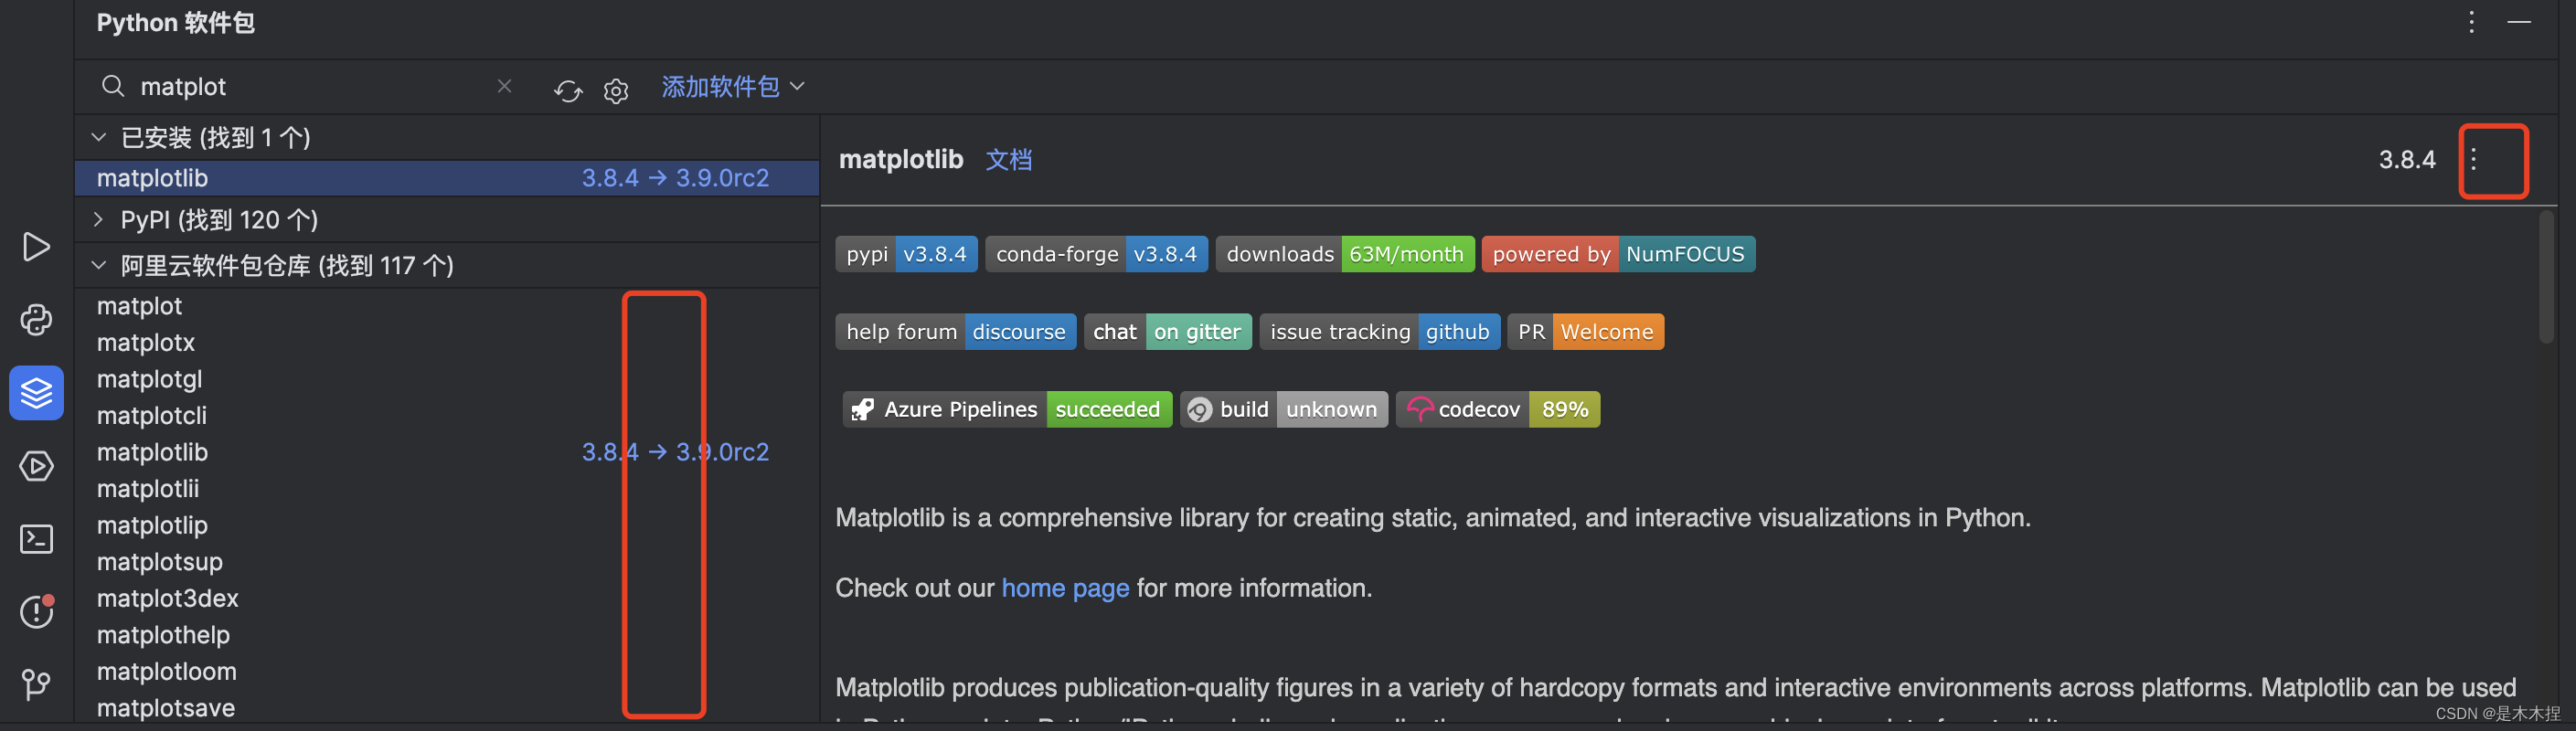The image size is (2576, 731).
Task: Open the Run tool window icon
Action: [36, 247]
